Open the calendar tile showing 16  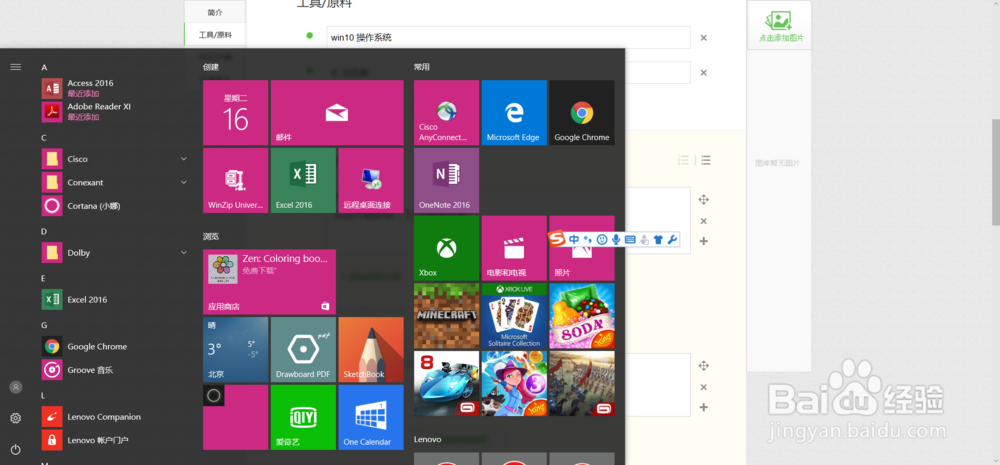point(235,113)
